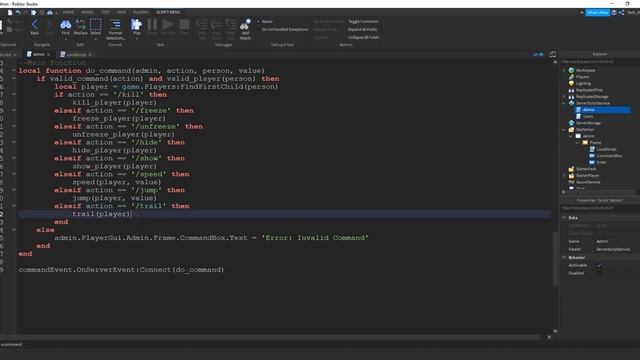Click the StarterGui folder icon

click(571, 129)
